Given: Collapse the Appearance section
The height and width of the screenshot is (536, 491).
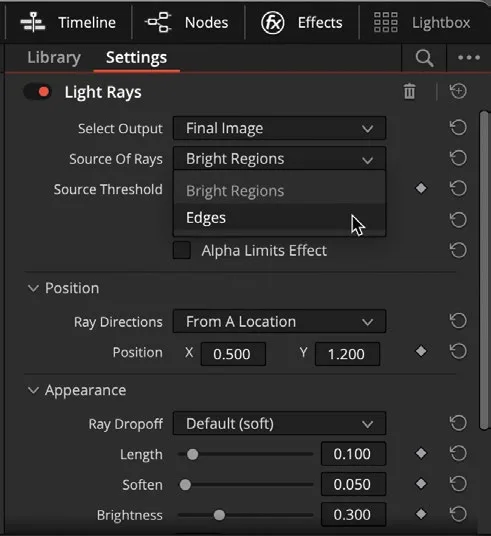Looking at the screenshot, I should (x=33, y=390).
